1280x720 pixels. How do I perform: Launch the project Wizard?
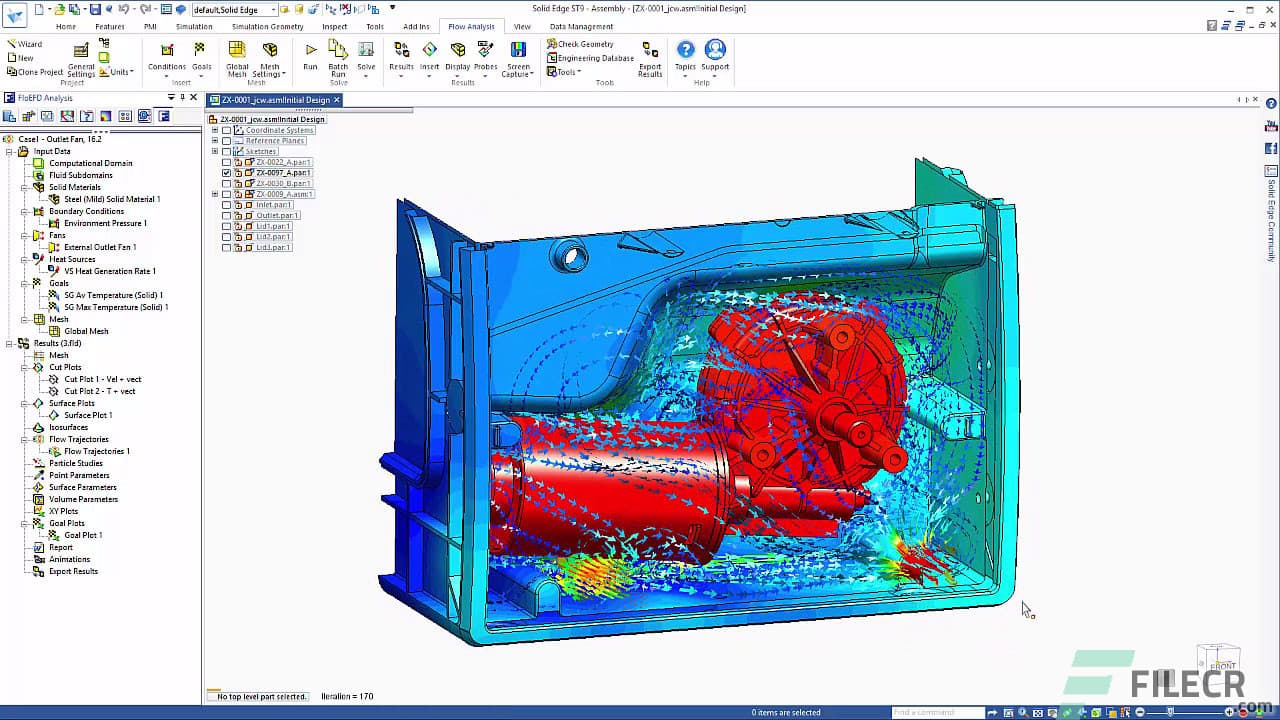tap(24, 44)
